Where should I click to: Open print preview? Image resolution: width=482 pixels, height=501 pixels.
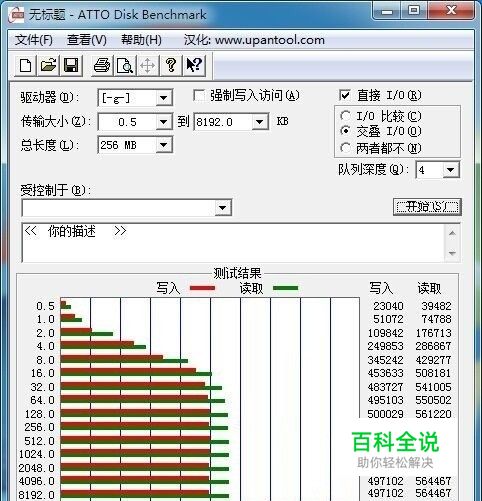125,65
